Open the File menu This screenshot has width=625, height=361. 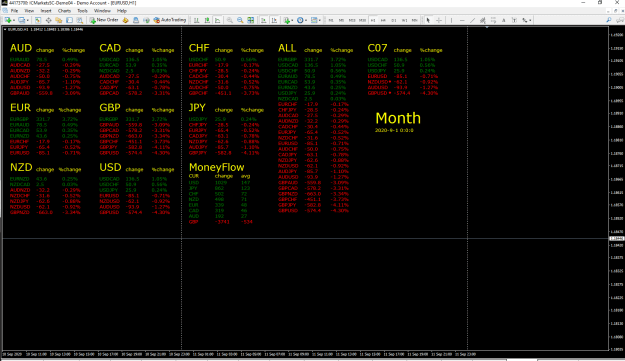[14, 11]
